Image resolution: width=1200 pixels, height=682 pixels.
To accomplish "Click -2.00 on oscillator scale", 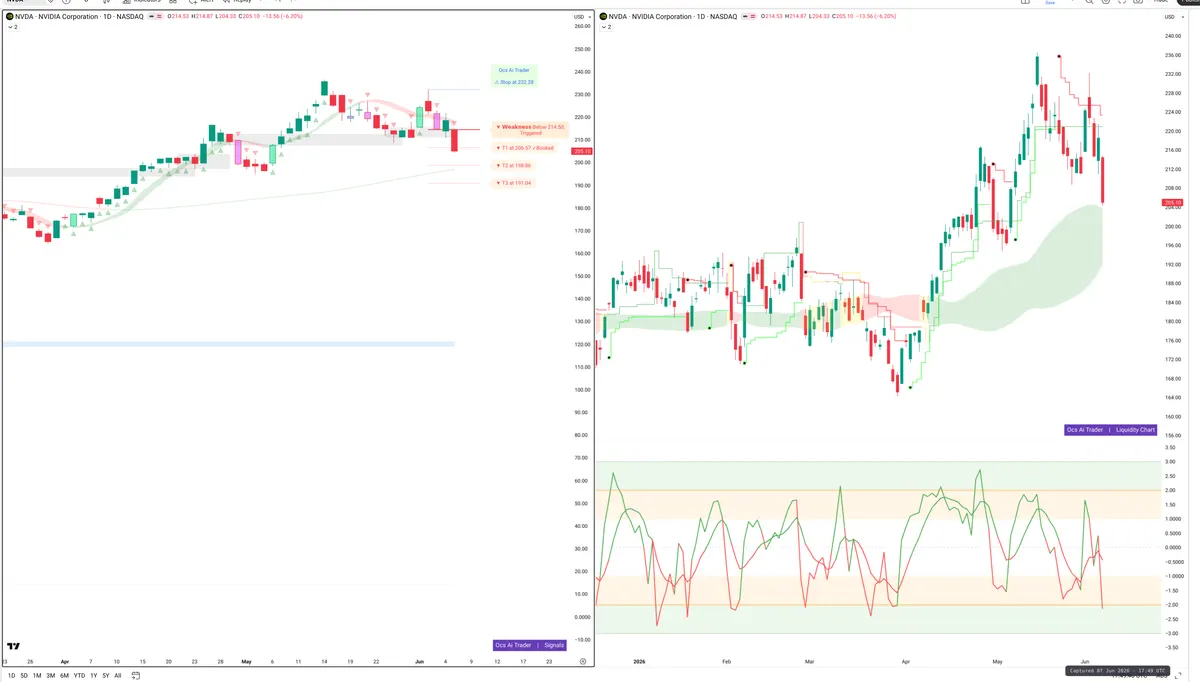I will pyautogui.click(x=1172, y=605).
